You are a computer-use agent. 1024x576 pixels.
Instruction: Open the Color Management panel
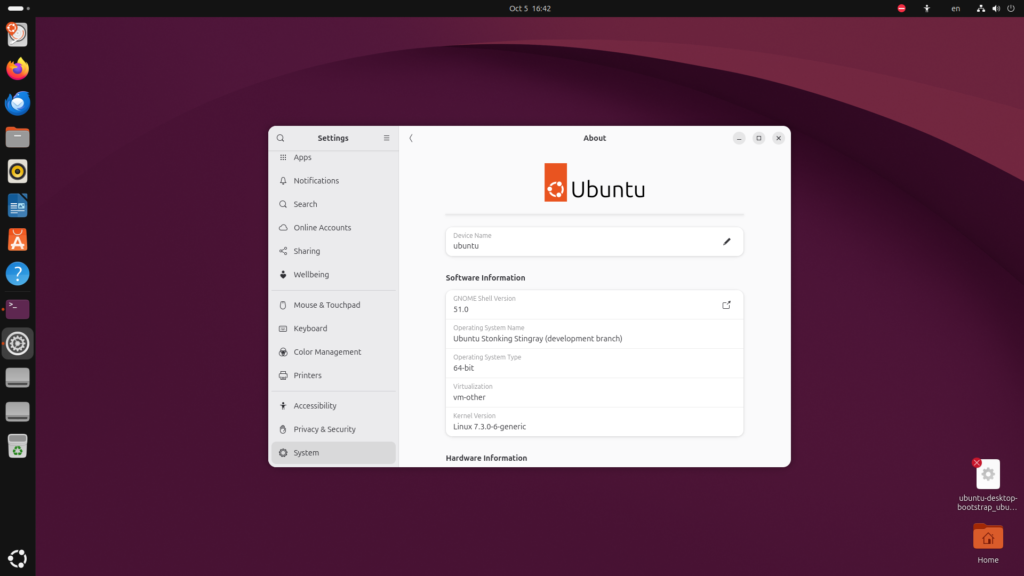click(x=333, y=352)
